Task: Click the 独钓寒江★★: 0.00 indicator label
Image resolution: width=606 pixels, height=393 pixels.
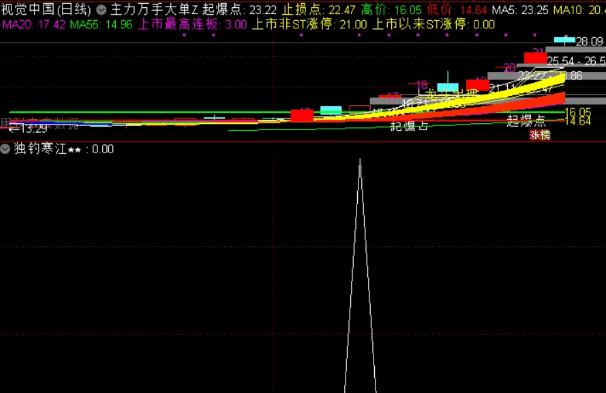Action: [64, 149]
